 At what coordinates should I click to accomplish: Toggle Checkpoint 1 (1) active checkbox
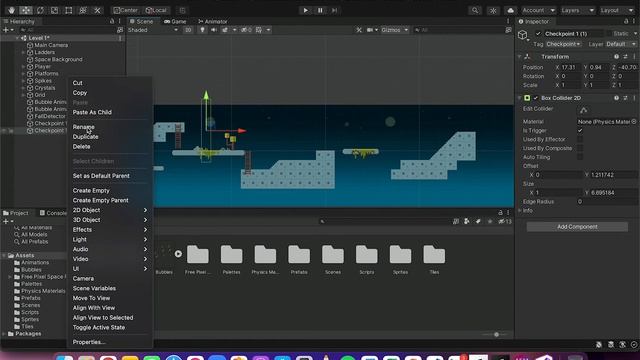(x=538, y=34)
